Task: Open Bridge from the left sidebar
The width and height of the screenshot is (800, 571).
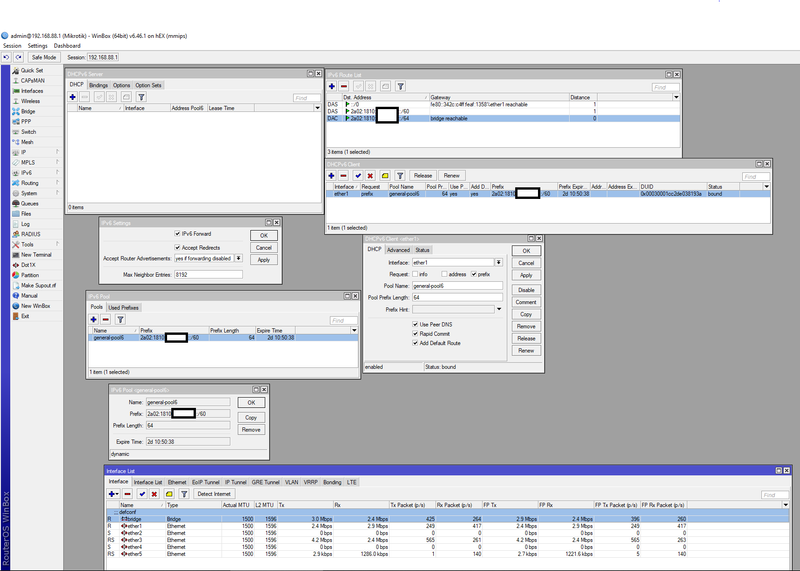Action: [x=29, y=111]
